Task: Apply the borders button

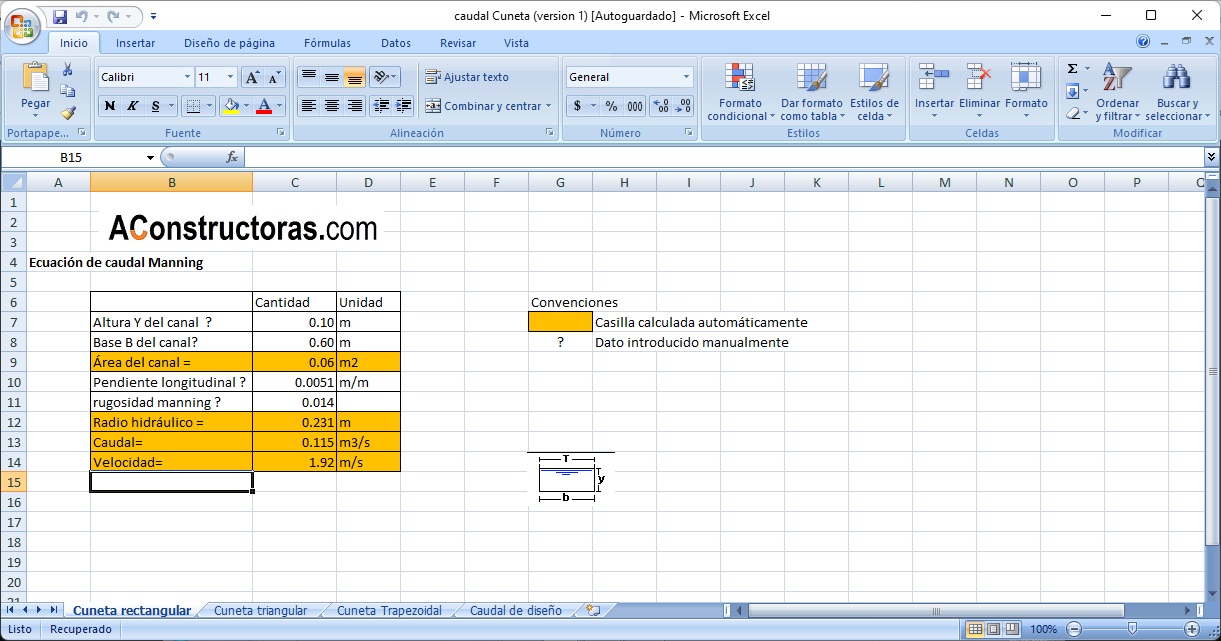Action: (194, 106)
